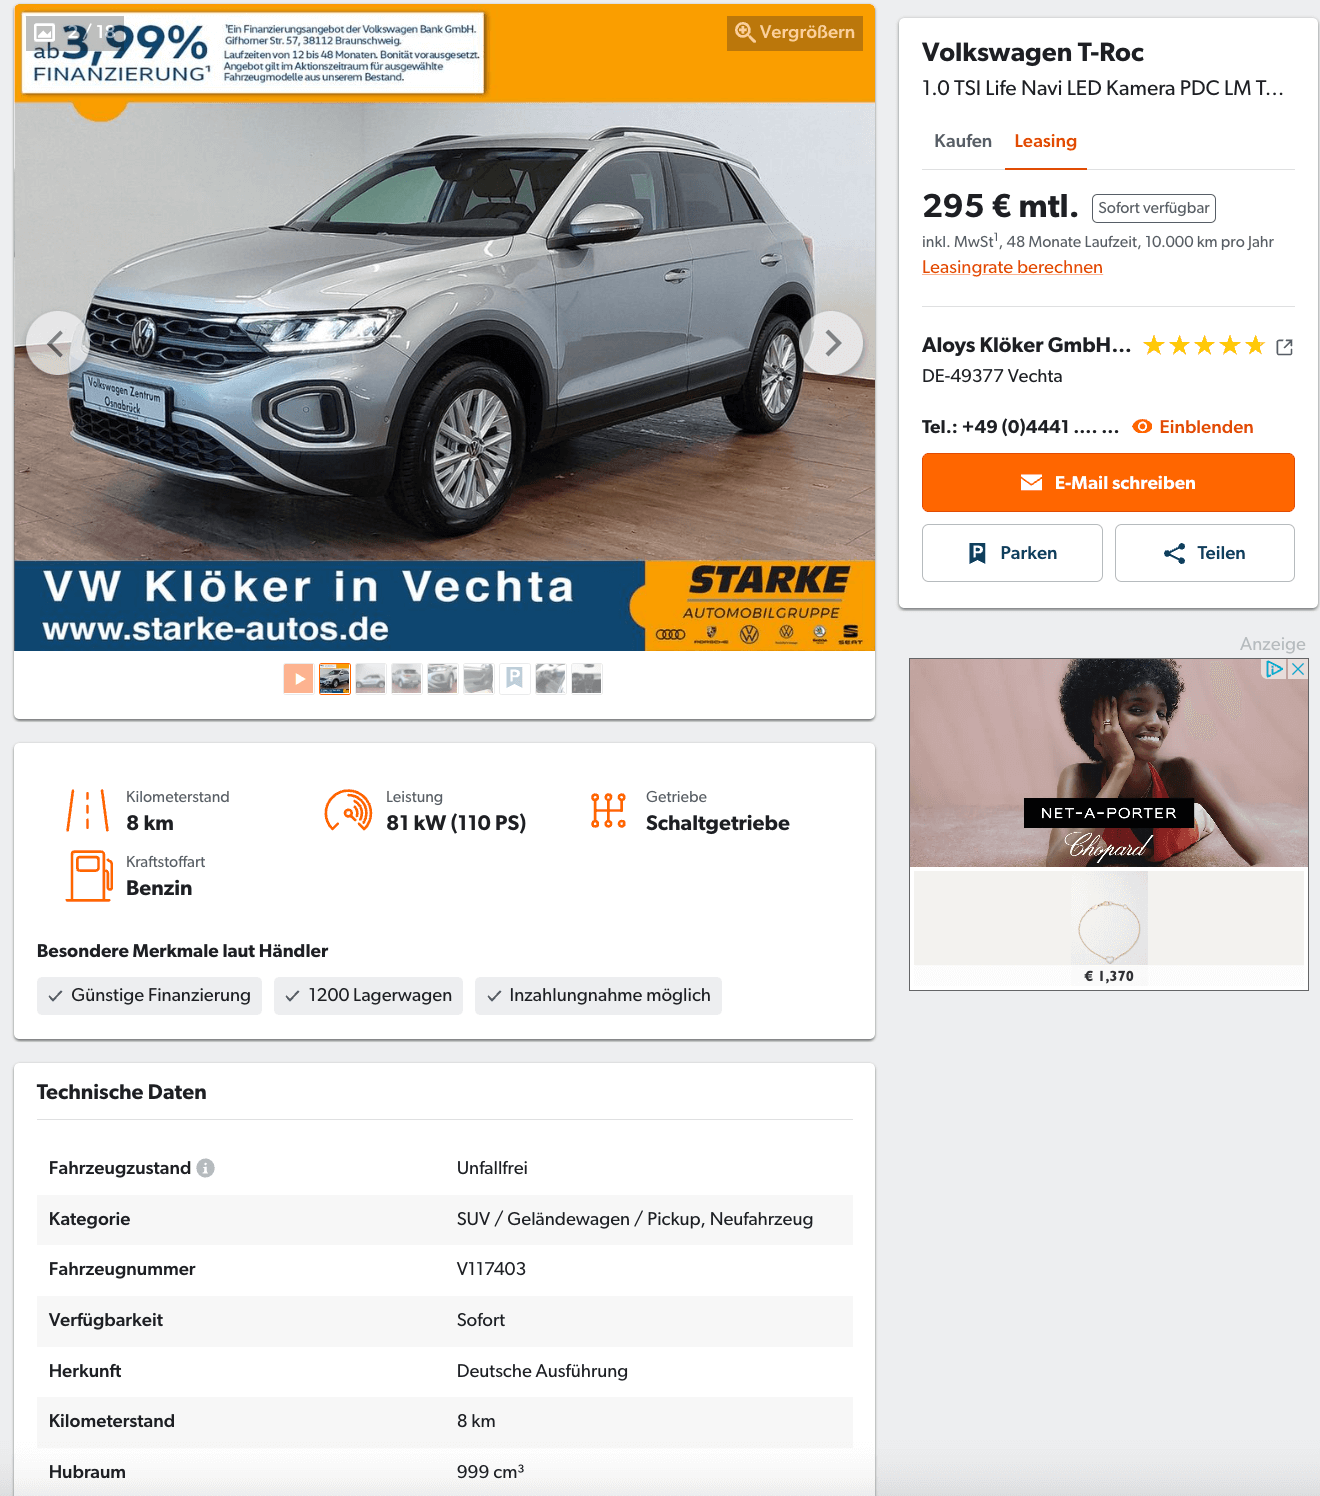
Task: Click the Inzahlungnahme möglich tag
Action: click(598, 996)
